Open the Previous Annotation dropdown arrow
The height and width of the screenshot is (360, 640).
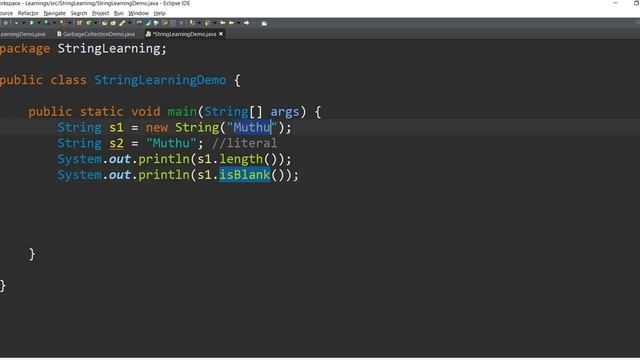tap(215, 23)
